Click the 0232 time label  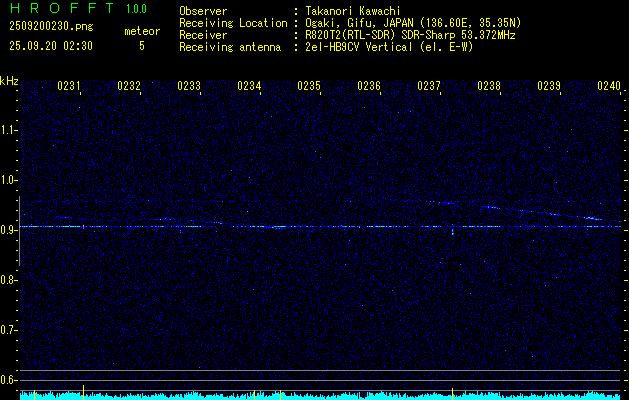pos(129,86)
